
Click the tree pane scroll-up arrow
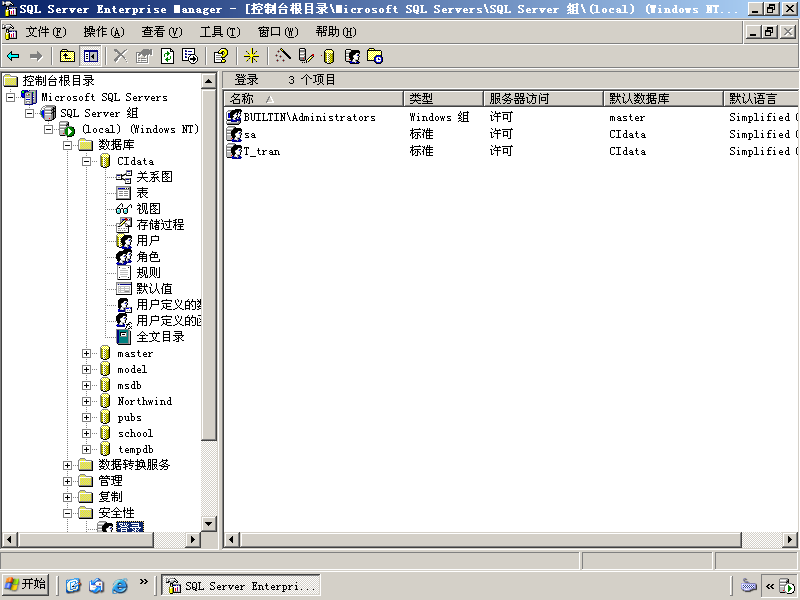[x=209, y=81]
